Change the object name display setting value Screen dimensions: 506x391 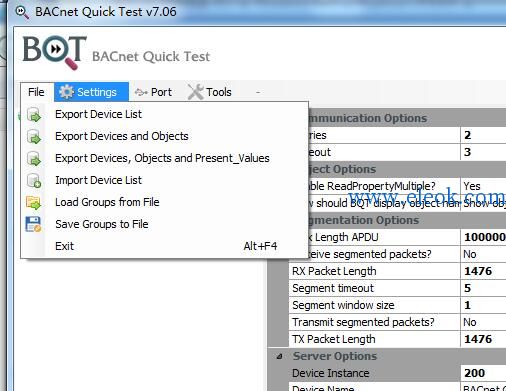[483, 203]
